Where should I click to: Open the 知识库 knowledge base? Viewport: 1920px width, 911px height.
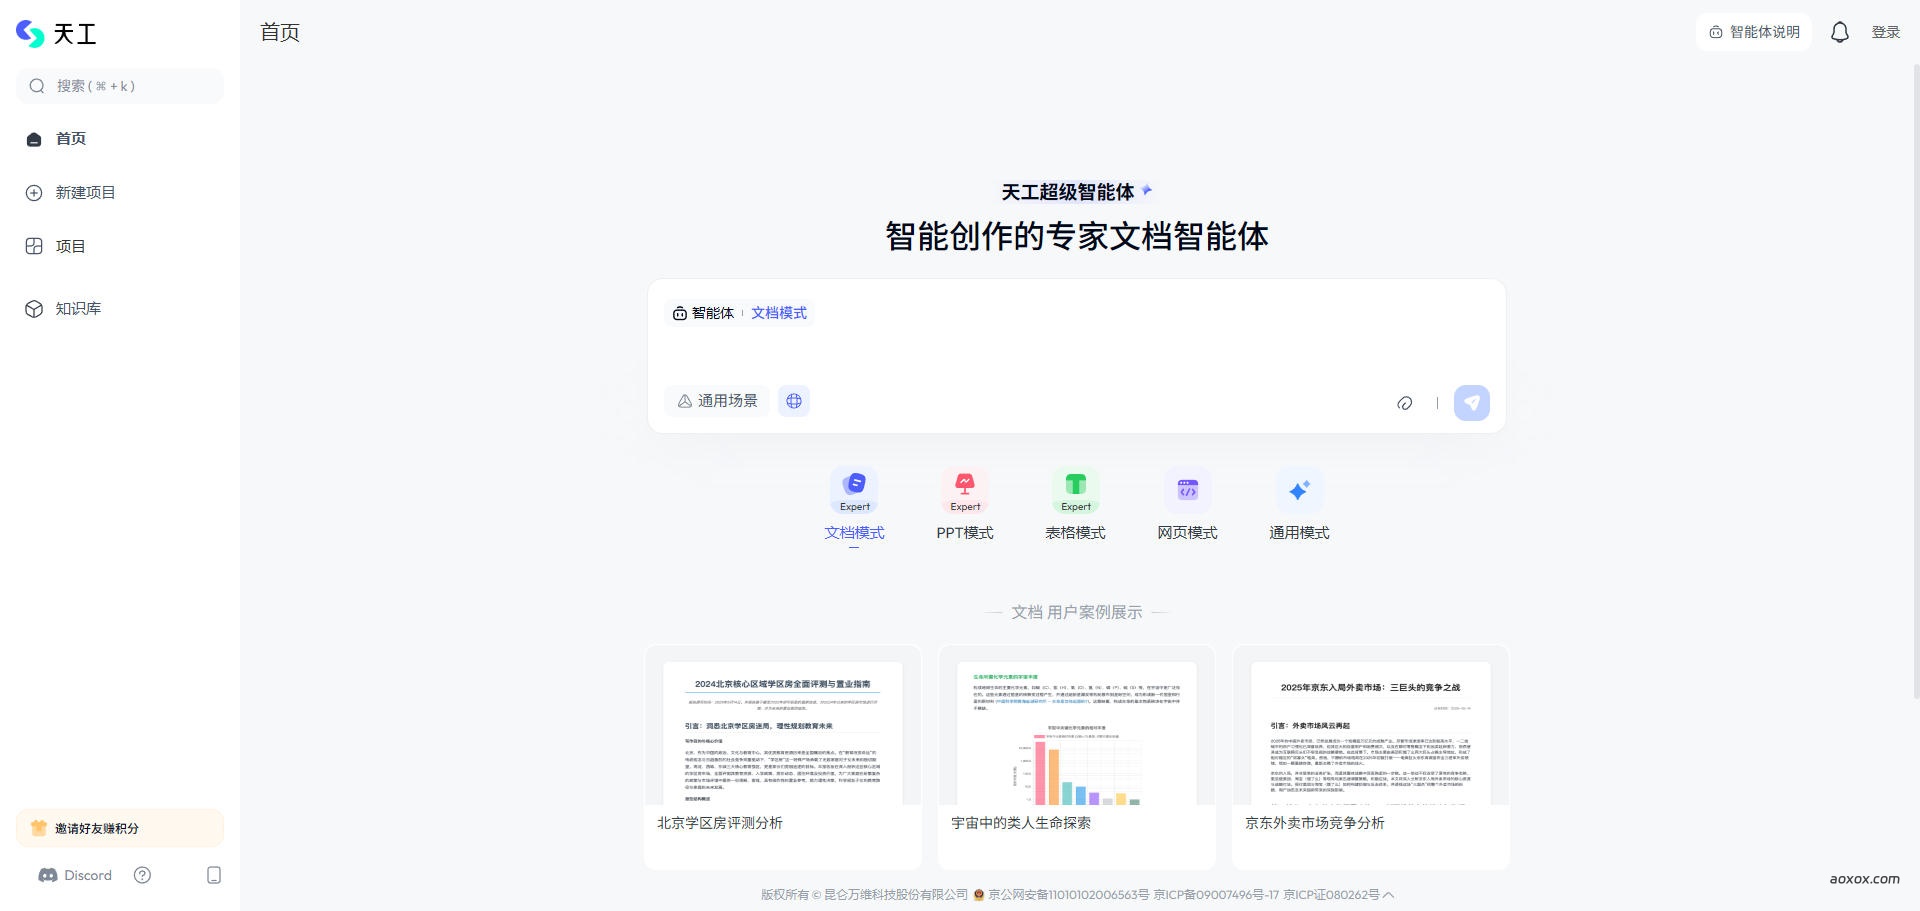click(120, 309)
